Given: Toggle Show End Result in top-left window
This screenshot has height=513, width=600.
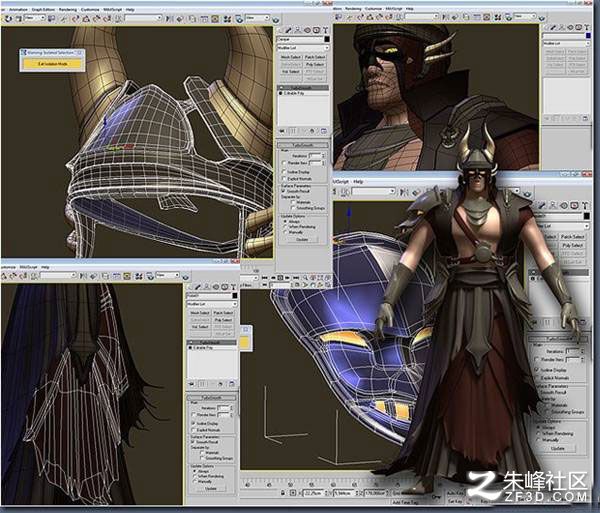Looking at the screenshot, I should point(293,131).
